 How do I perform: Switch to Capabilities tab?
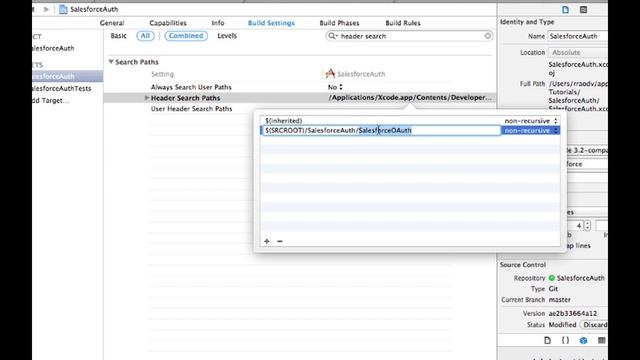point(168,23)
